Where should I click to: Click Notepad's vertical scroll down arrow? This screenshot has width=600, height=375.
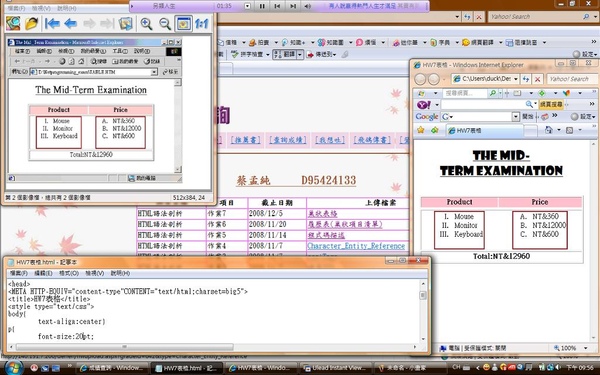click(423, 339)
